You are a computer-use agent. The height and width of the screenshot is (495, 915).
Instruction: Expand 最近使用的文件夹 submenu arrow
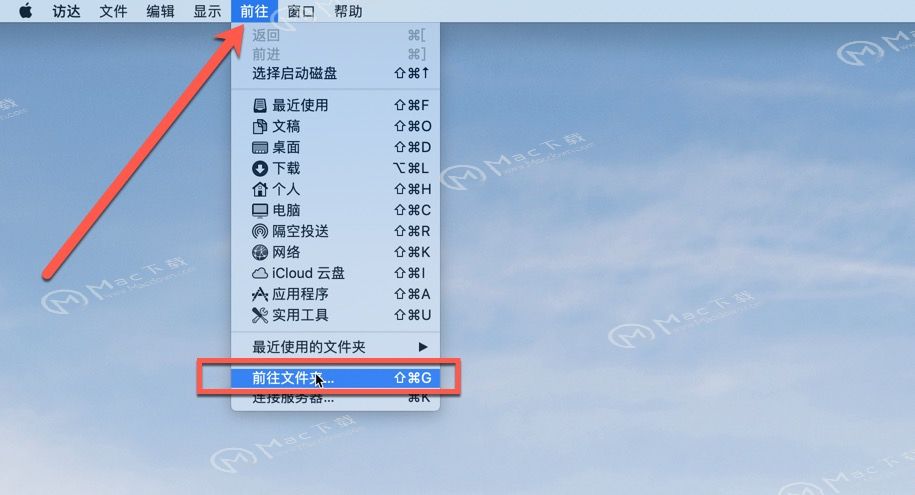point(423,347)
